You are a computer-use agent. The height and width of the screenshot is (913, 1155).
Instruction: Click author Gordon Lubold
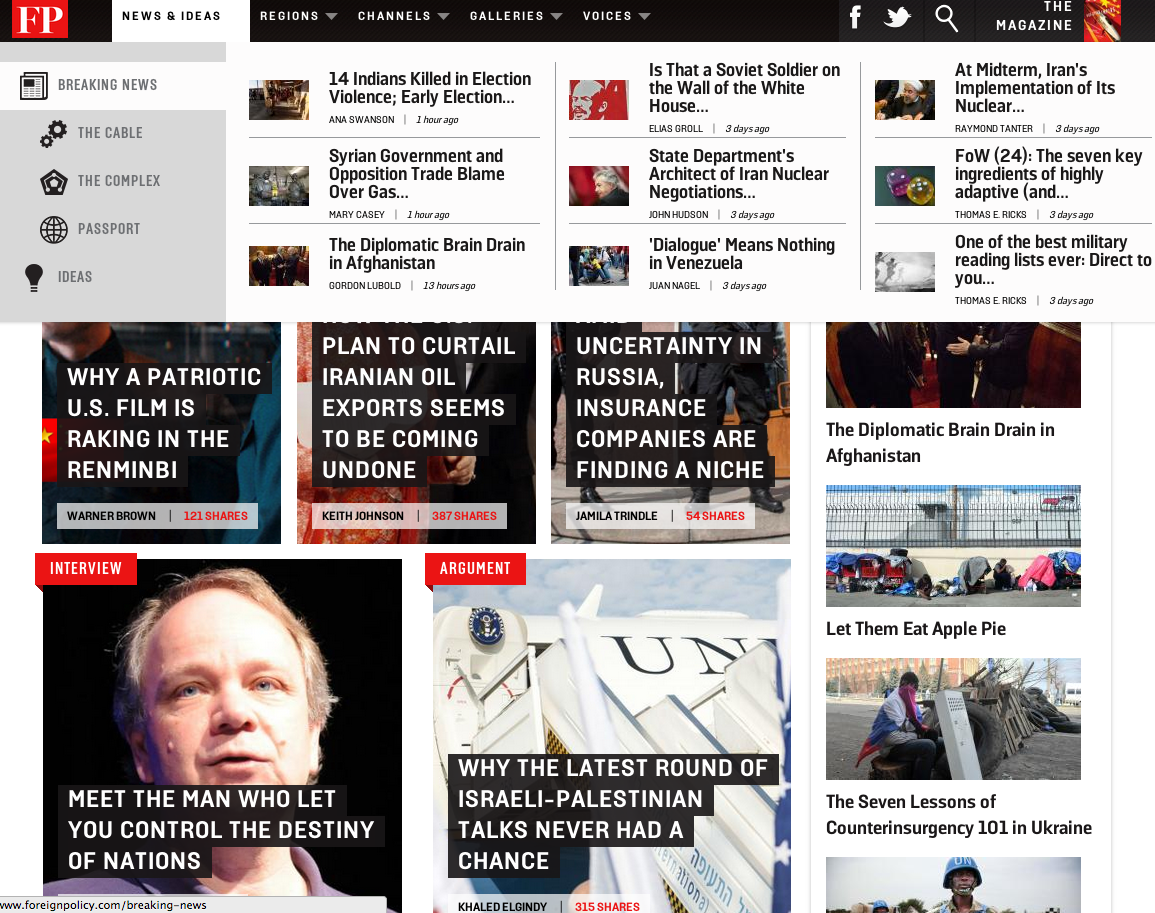365,285
